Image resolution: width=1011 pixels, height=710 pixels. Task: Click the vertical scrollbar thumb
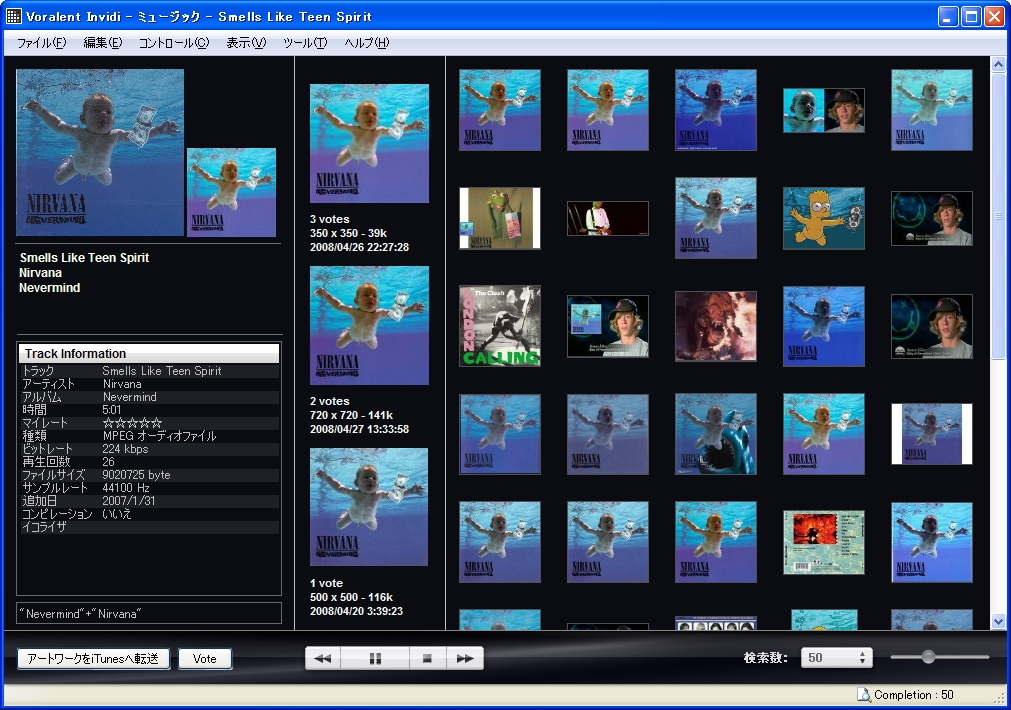click(x=998, y=215)
